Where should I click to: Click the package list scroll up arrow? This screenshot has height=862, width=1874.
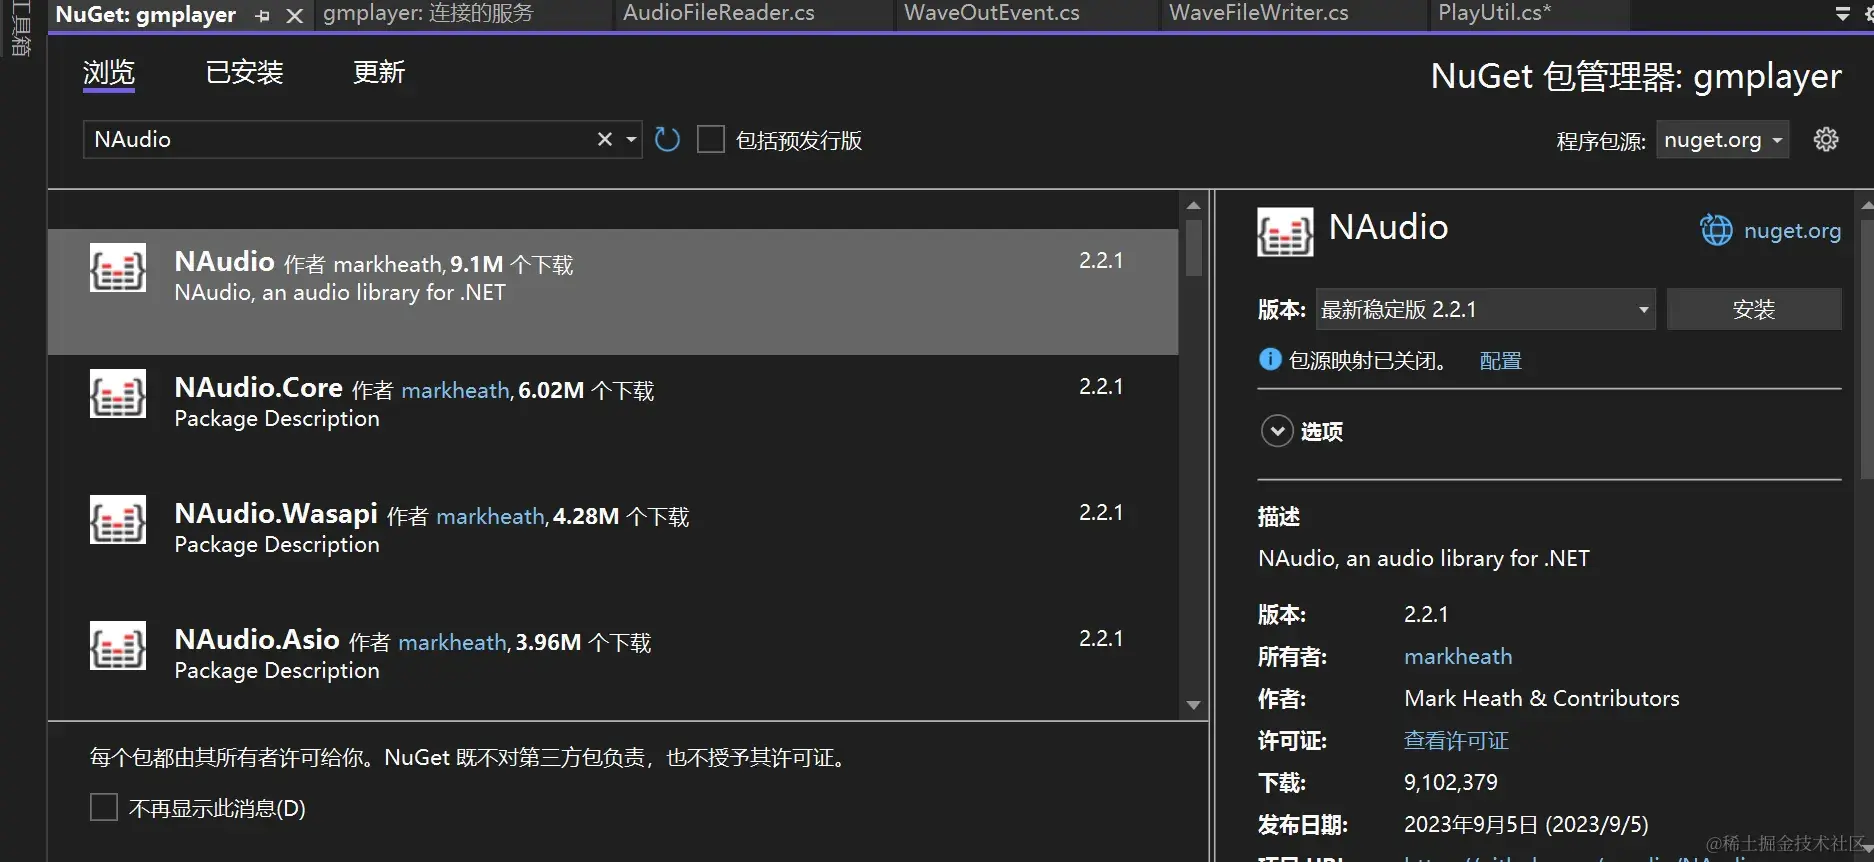point(1193,205)
